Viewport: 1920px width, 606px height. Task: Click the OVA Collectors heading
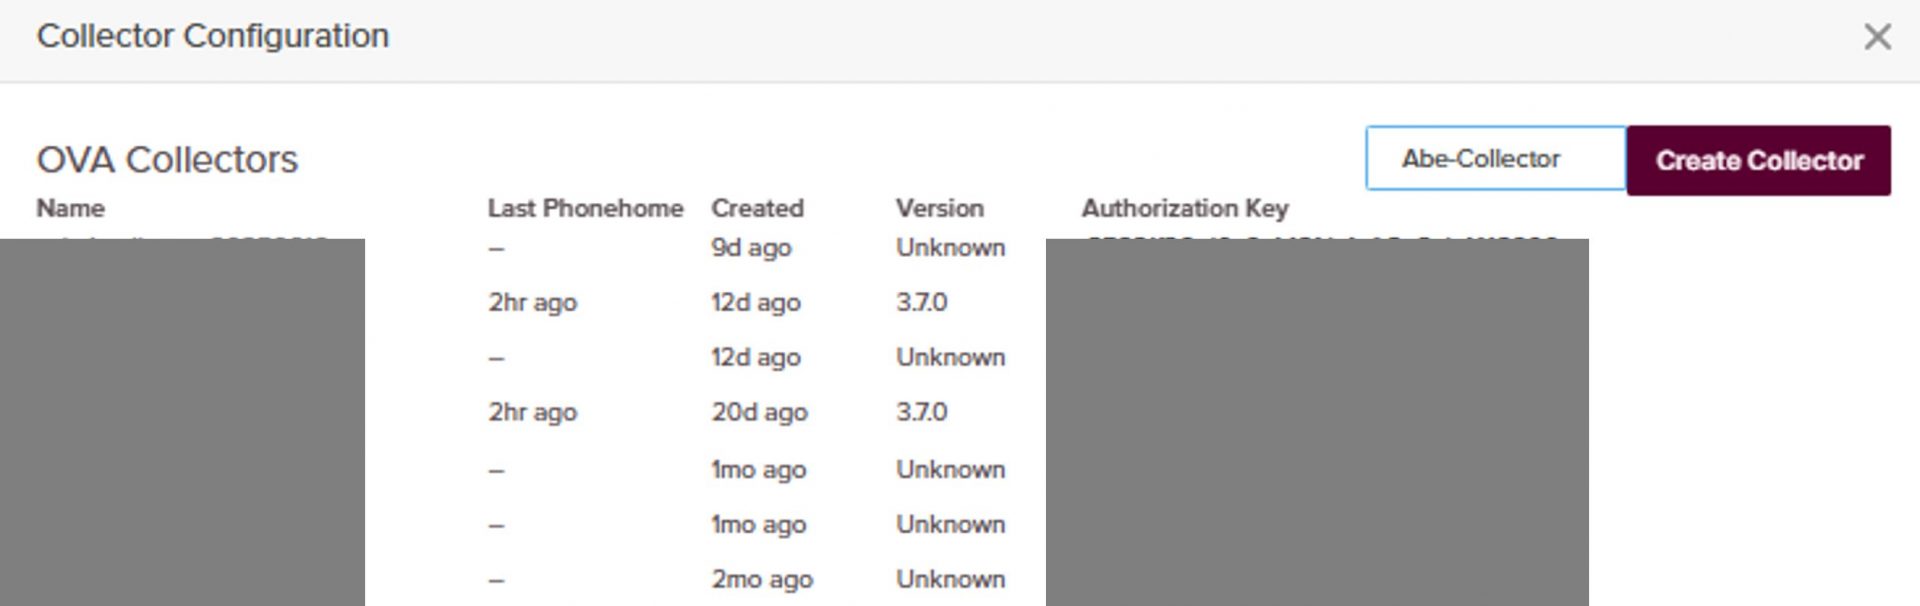tap(167, 160)
